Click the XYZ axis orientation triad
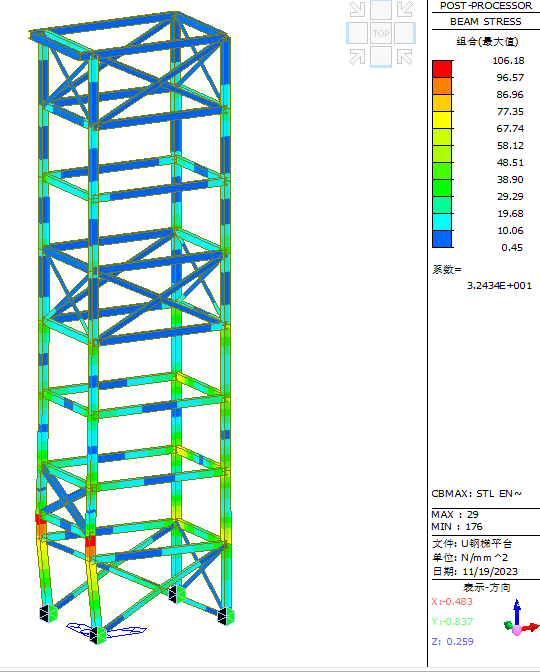The image size is (540, 672). (x=521, y=619)
